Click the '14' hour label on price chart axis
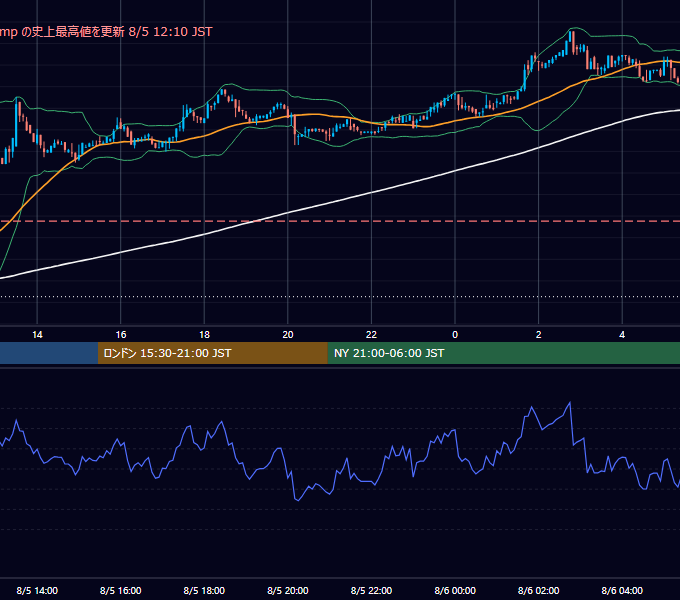The image size is (680, 600). pos(37,335)
